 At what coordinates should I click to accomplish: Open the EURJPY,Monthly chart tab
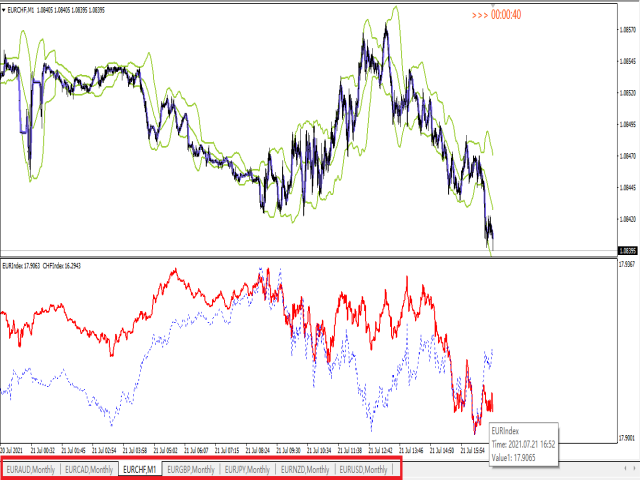(x=247, y=469)
